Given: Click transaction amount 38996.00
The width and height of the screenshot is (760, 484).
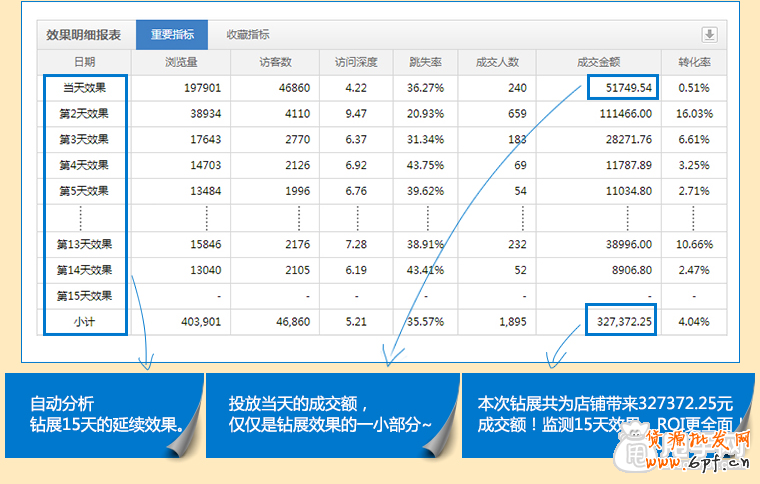Looking at the screenshot, I should pyautogui.click(x=629, y=244).
